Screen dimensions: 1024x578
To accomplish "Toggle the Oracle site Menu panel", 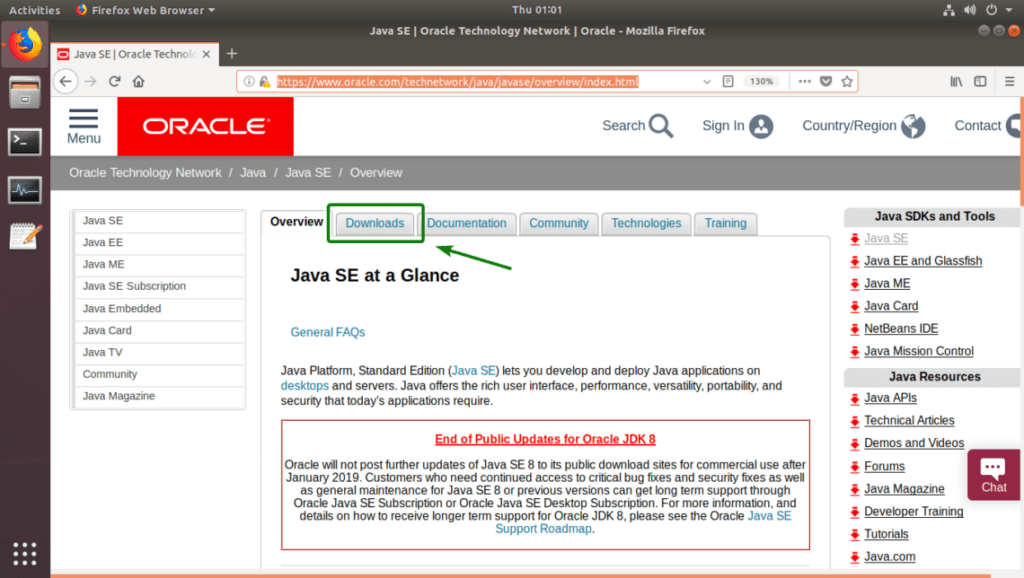I will (84, 125).
